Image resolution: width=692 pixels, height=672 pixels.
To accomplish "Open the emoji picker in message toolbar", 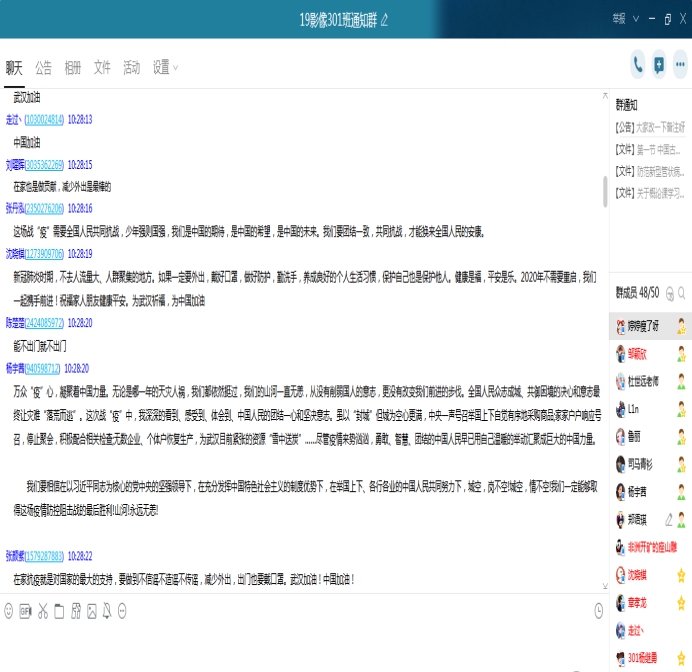I will click(9, 610).
